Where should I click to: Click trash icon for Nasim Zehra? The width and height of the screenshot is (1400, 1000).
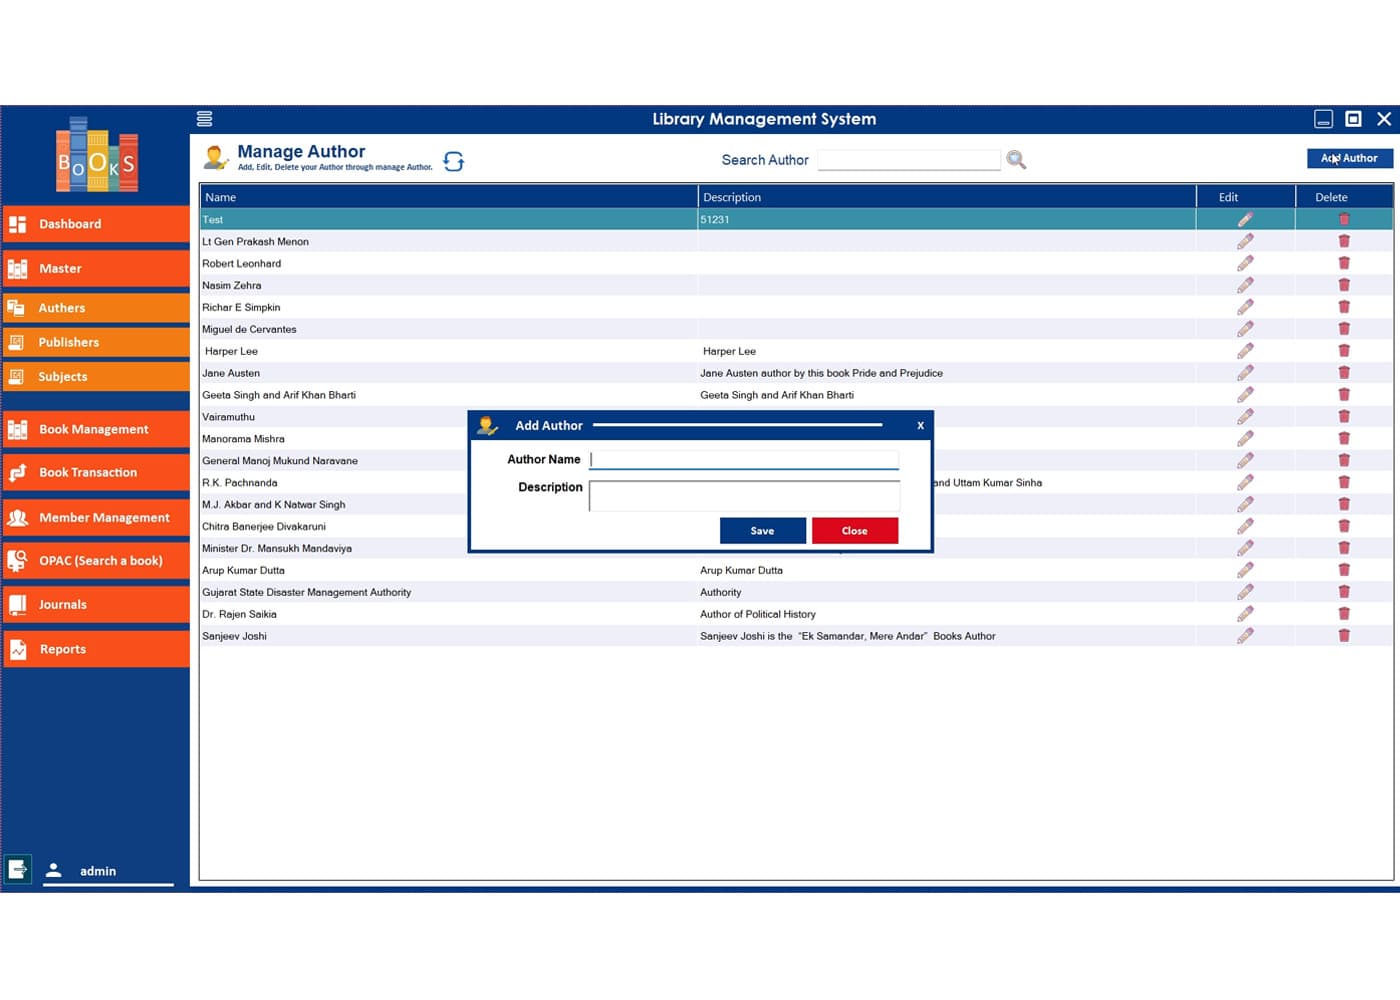click(1344, 285)
